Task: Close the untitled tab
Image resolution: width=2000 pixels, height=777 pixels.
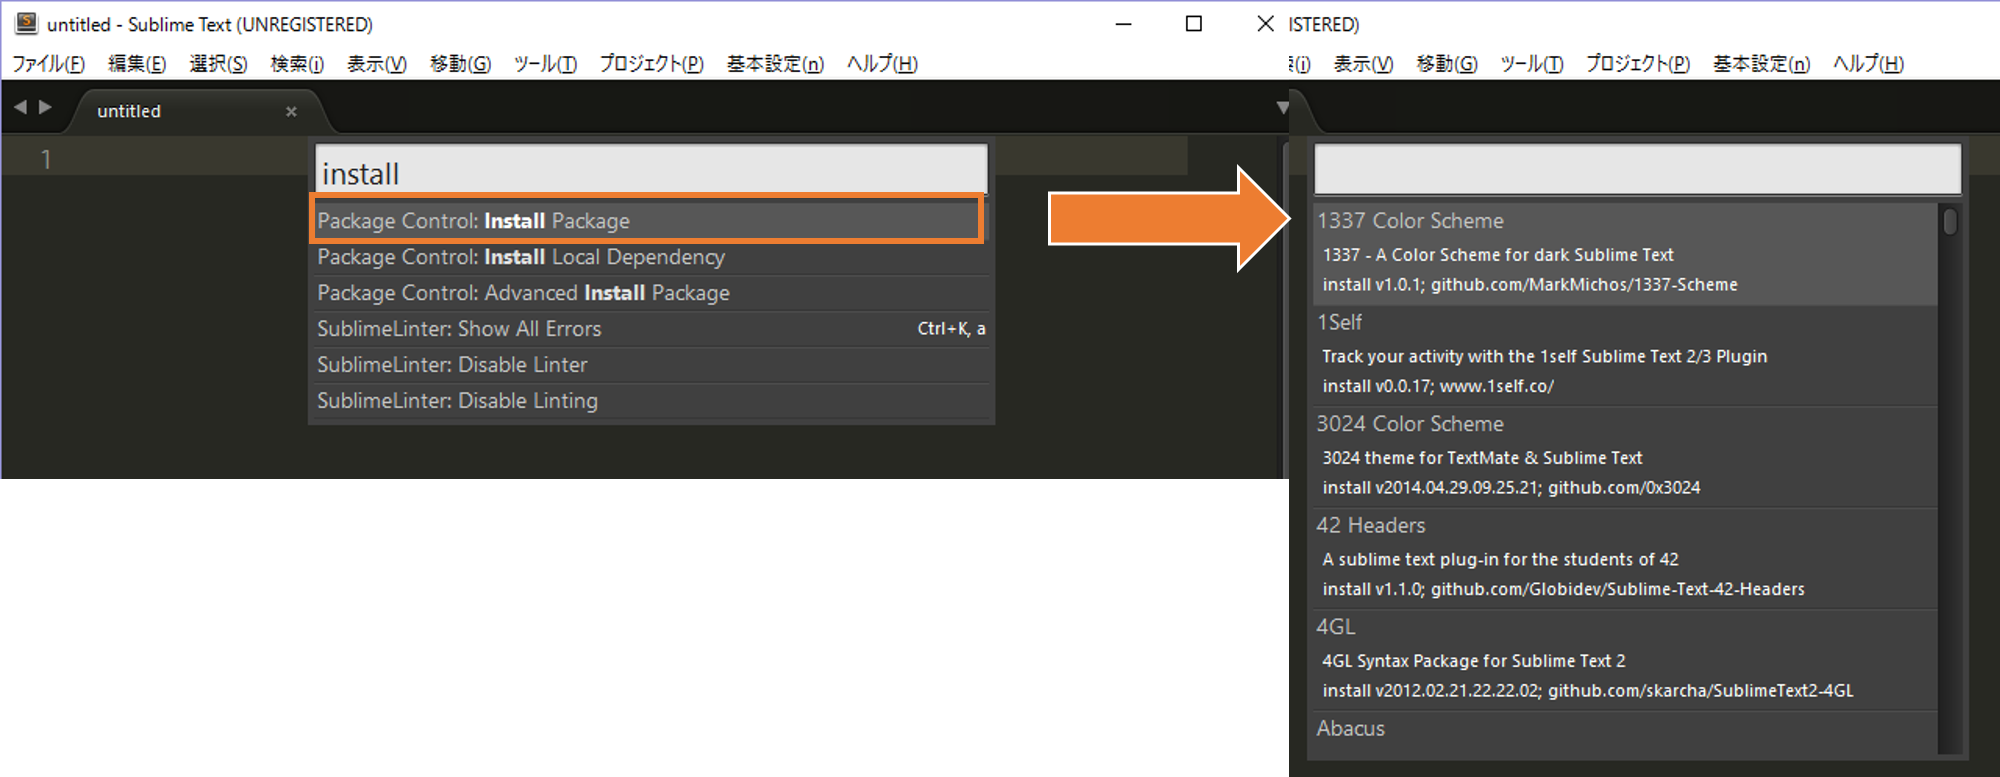Action: [291, 111]
